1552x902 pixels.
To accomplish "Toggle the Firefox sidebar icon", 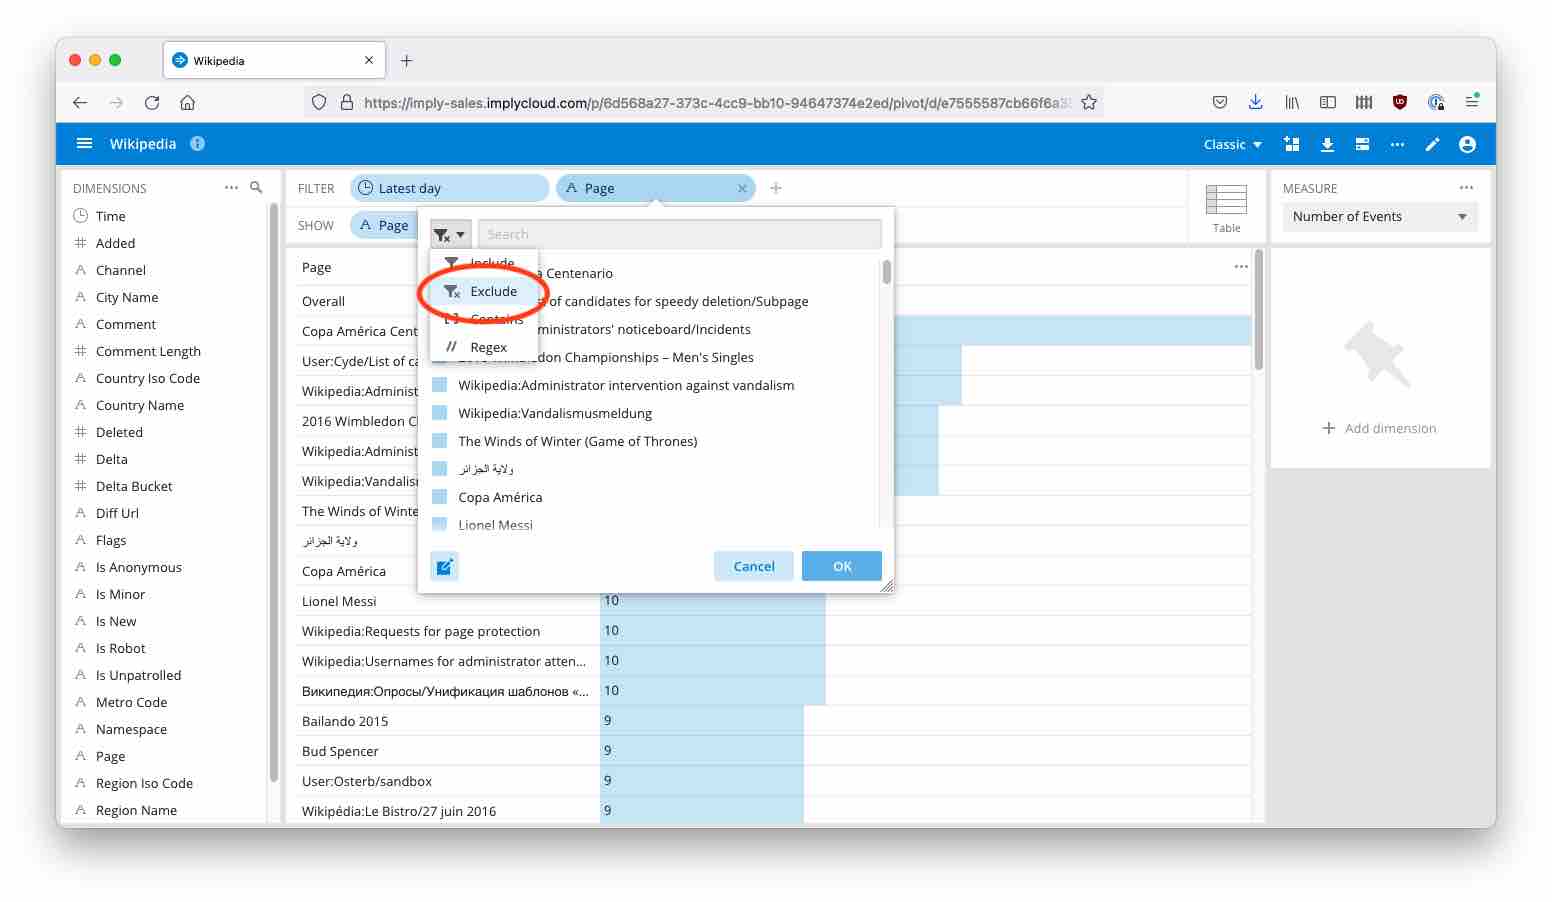I will 1328,102.
